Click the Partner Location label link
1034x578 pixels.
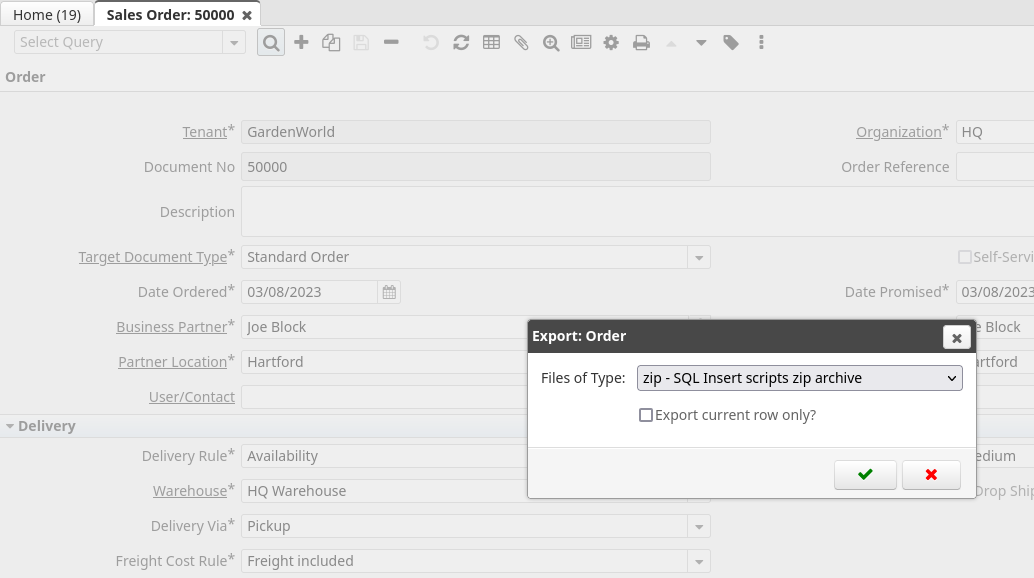(x=172, y=362)
